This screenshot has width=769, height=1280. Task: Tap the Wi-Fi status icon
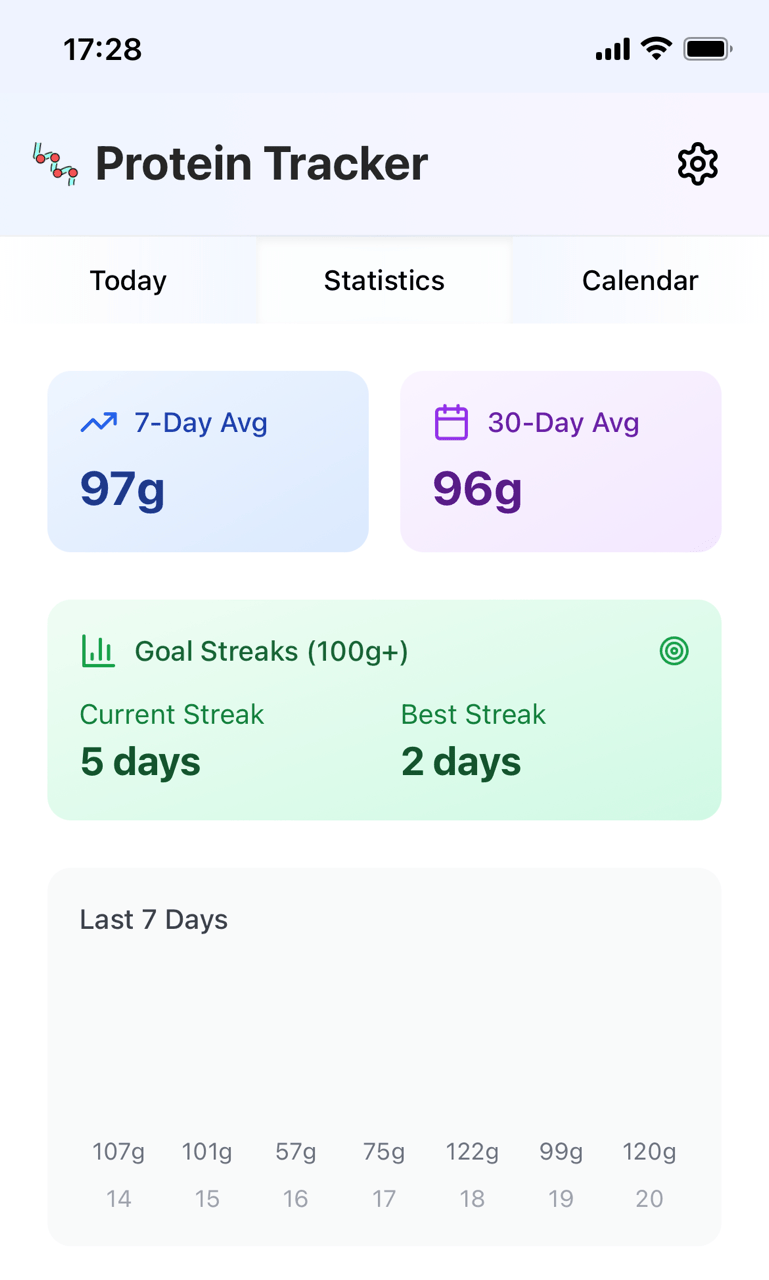[656, 48]
